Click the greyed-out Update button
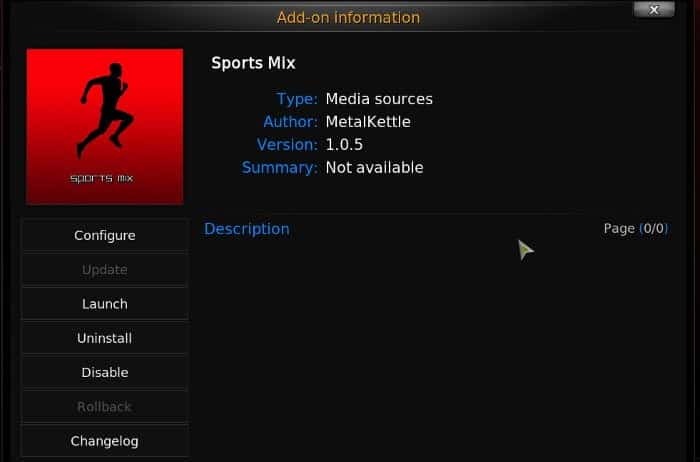 tap(105, 270)
